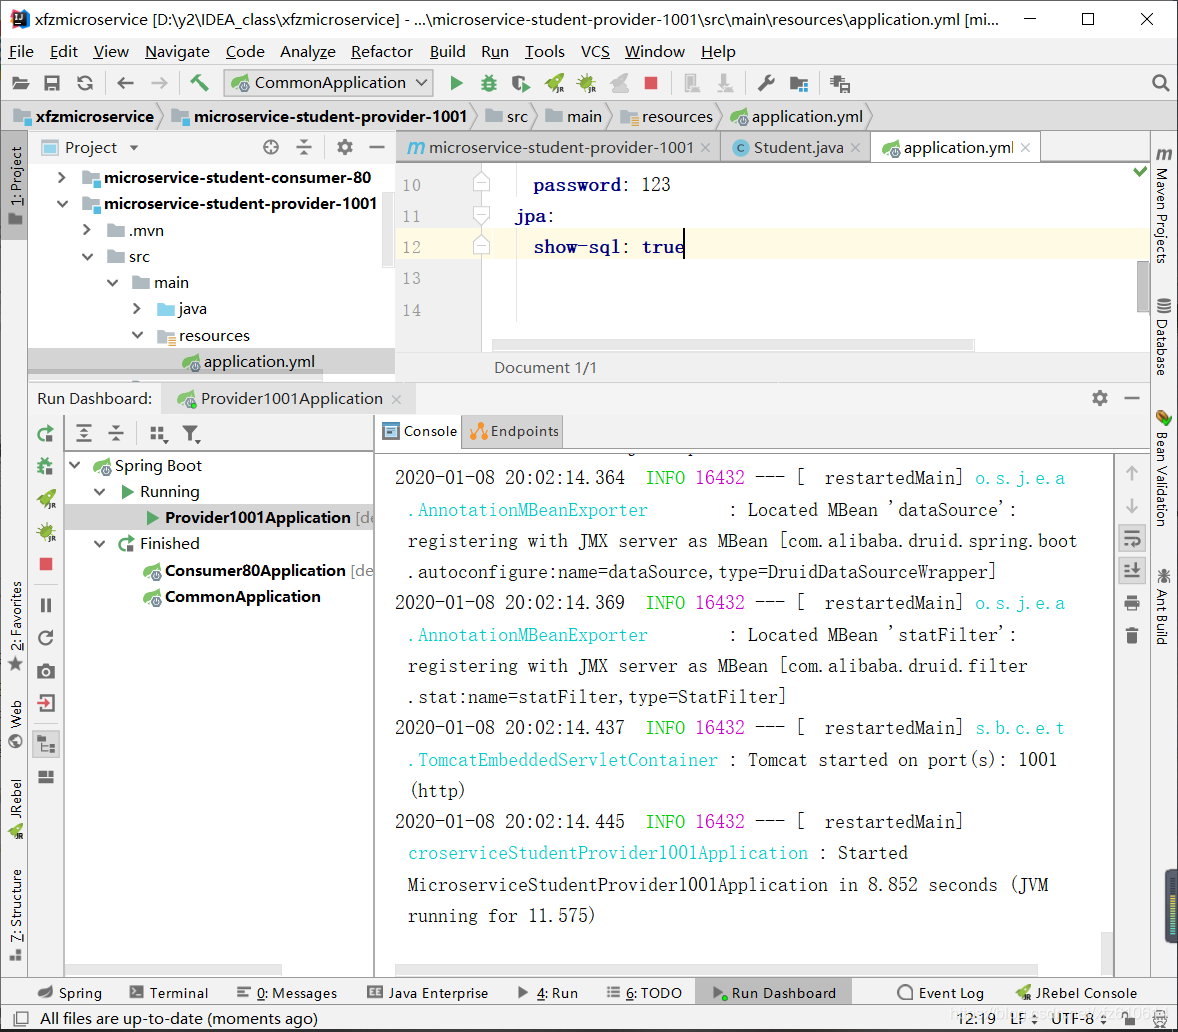Open Run Dashboard gear settings

[x=1100, y=398]
